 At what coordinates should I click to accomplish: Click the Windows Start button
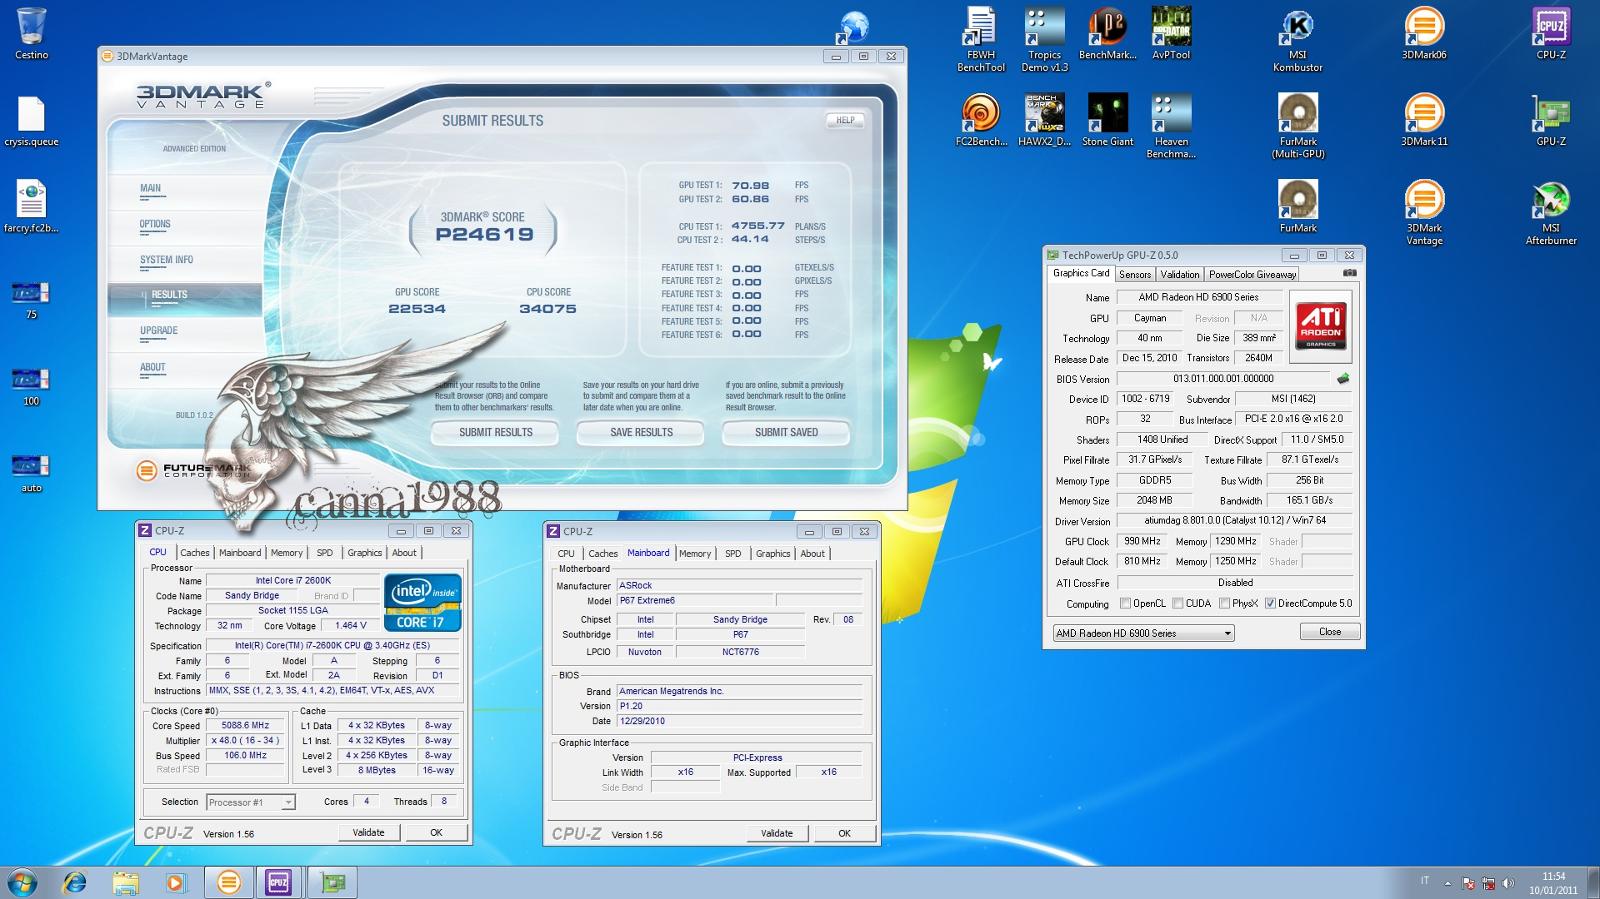point(22,882)
